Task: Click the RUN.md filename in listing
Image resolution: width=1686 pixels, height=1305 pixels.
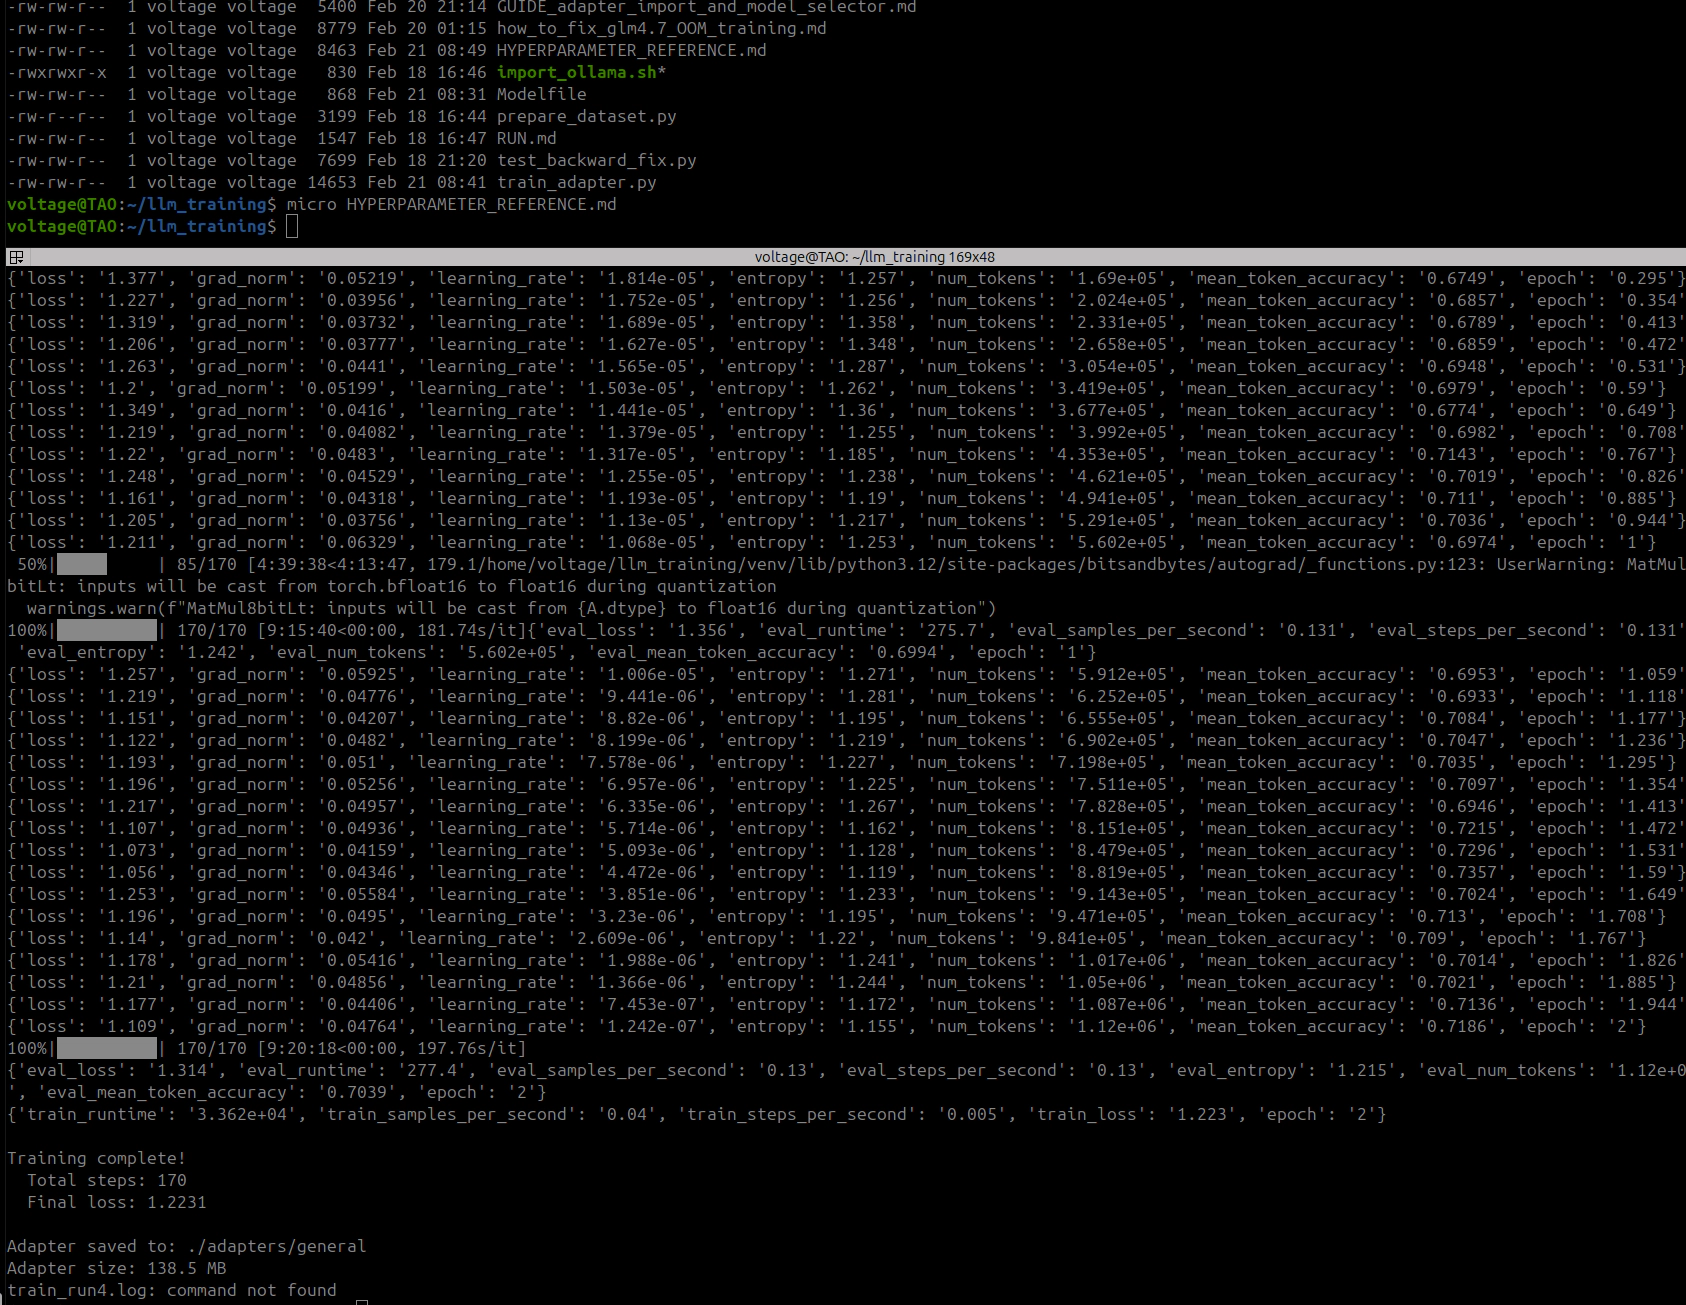Action: (x=526, y=138)
